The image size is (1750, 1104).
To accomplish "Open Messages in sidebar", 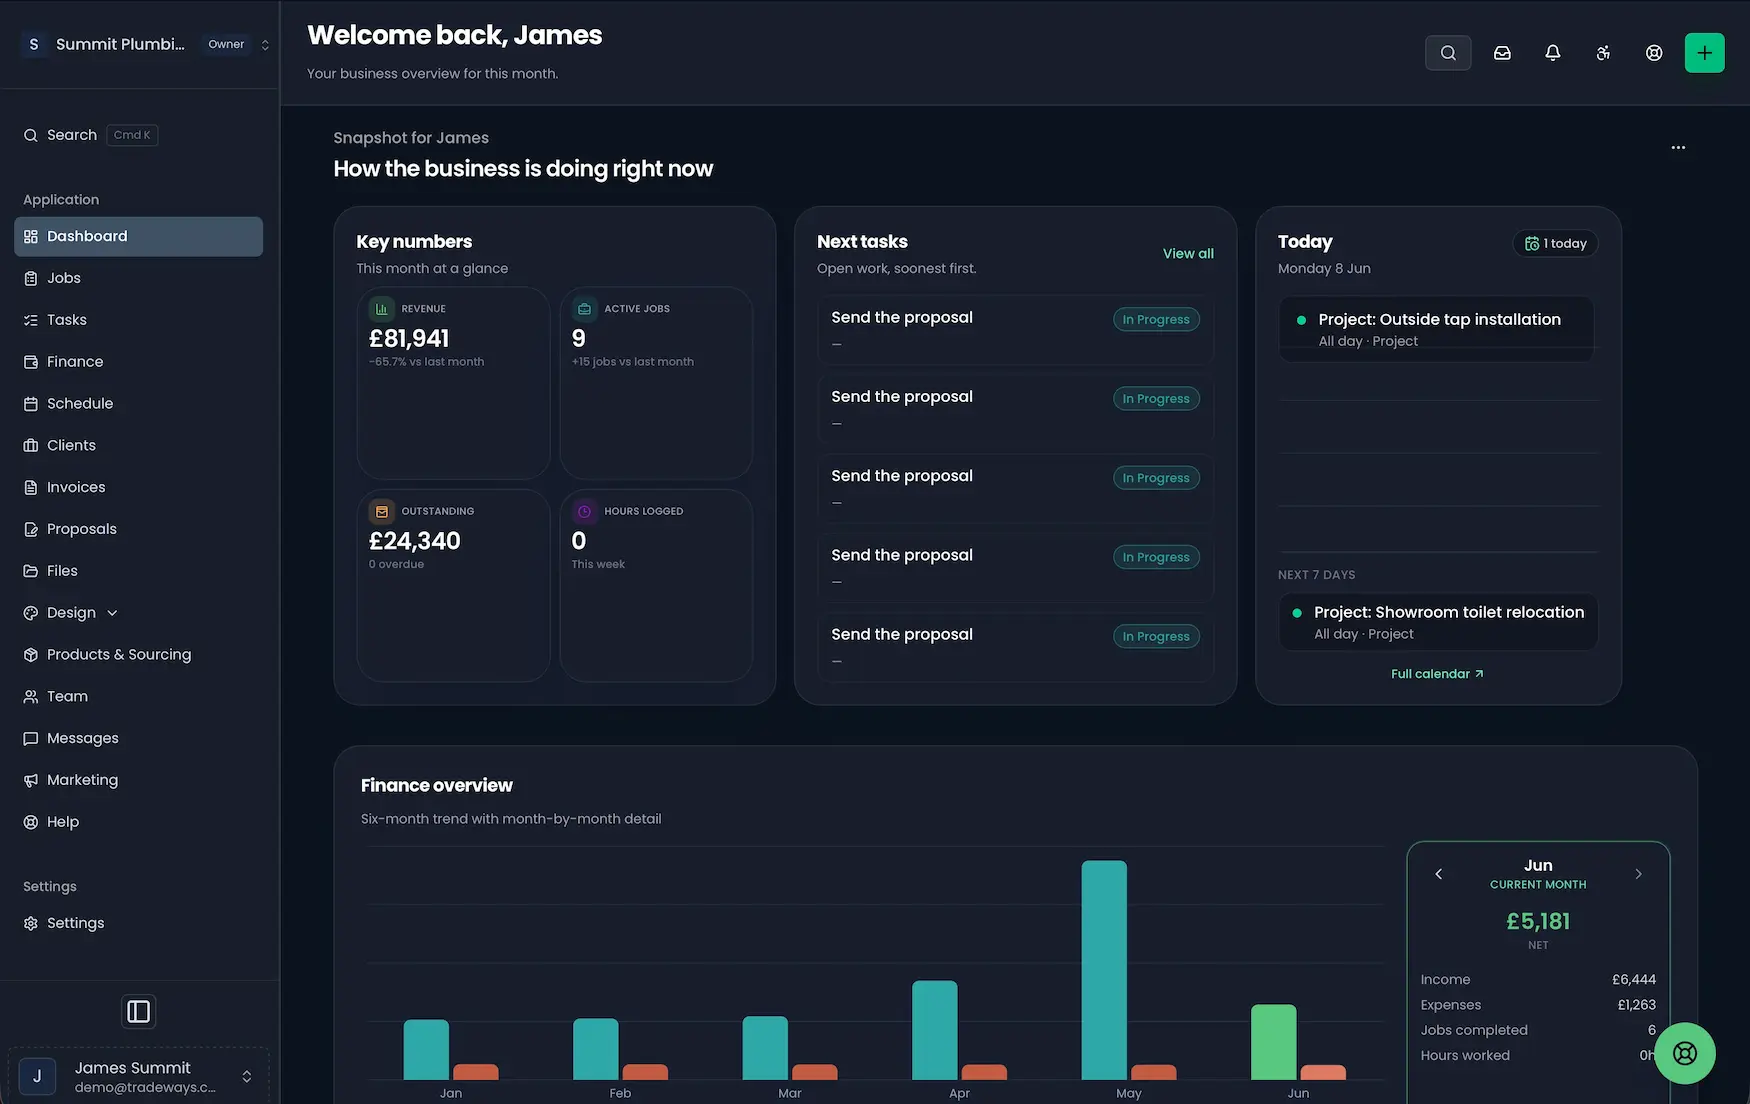I will pos(139,738).
